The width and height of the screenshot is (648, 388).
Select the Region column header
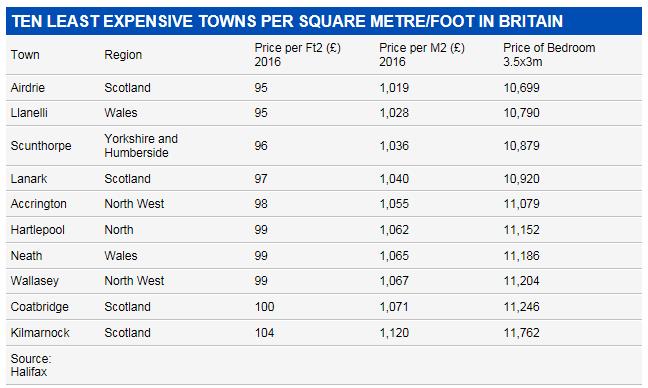(x=123, y=55)
